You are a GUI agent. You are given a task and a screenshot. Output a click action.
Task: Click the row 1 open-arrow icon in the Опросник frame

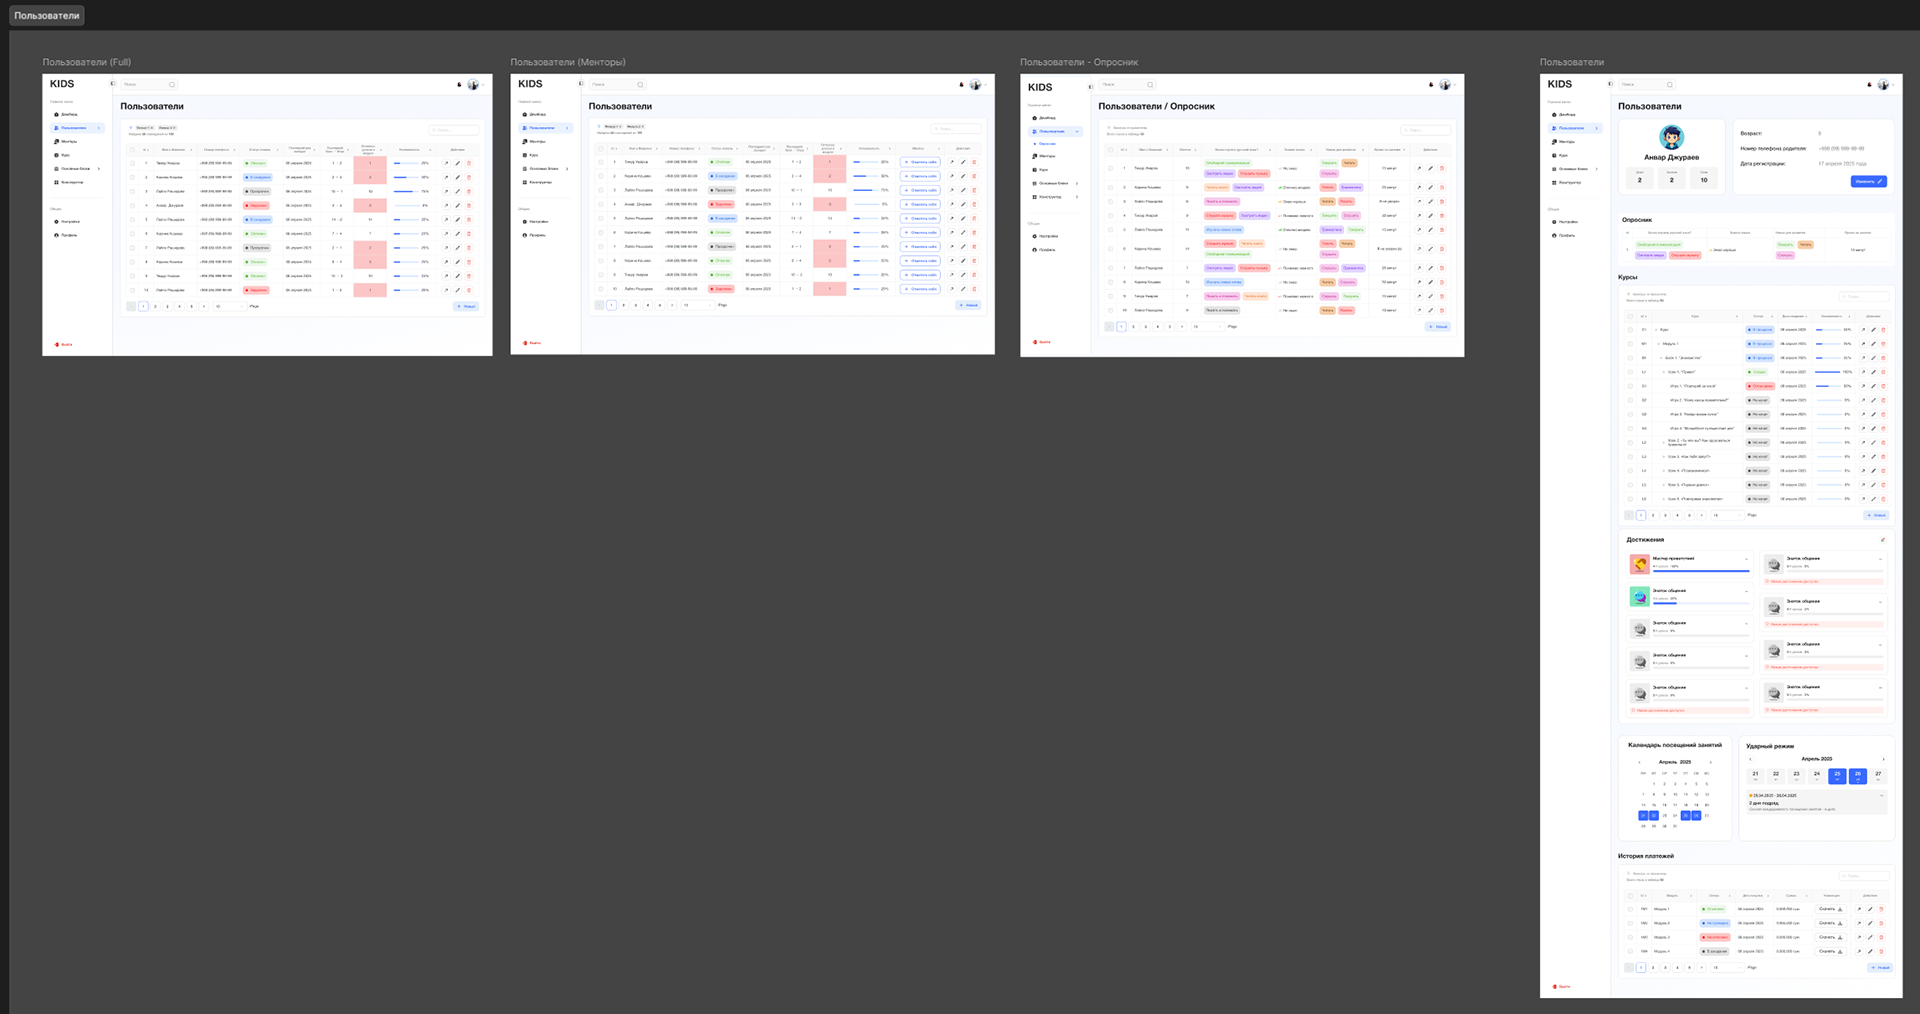pyautogui.click(x=1419, y=168)
